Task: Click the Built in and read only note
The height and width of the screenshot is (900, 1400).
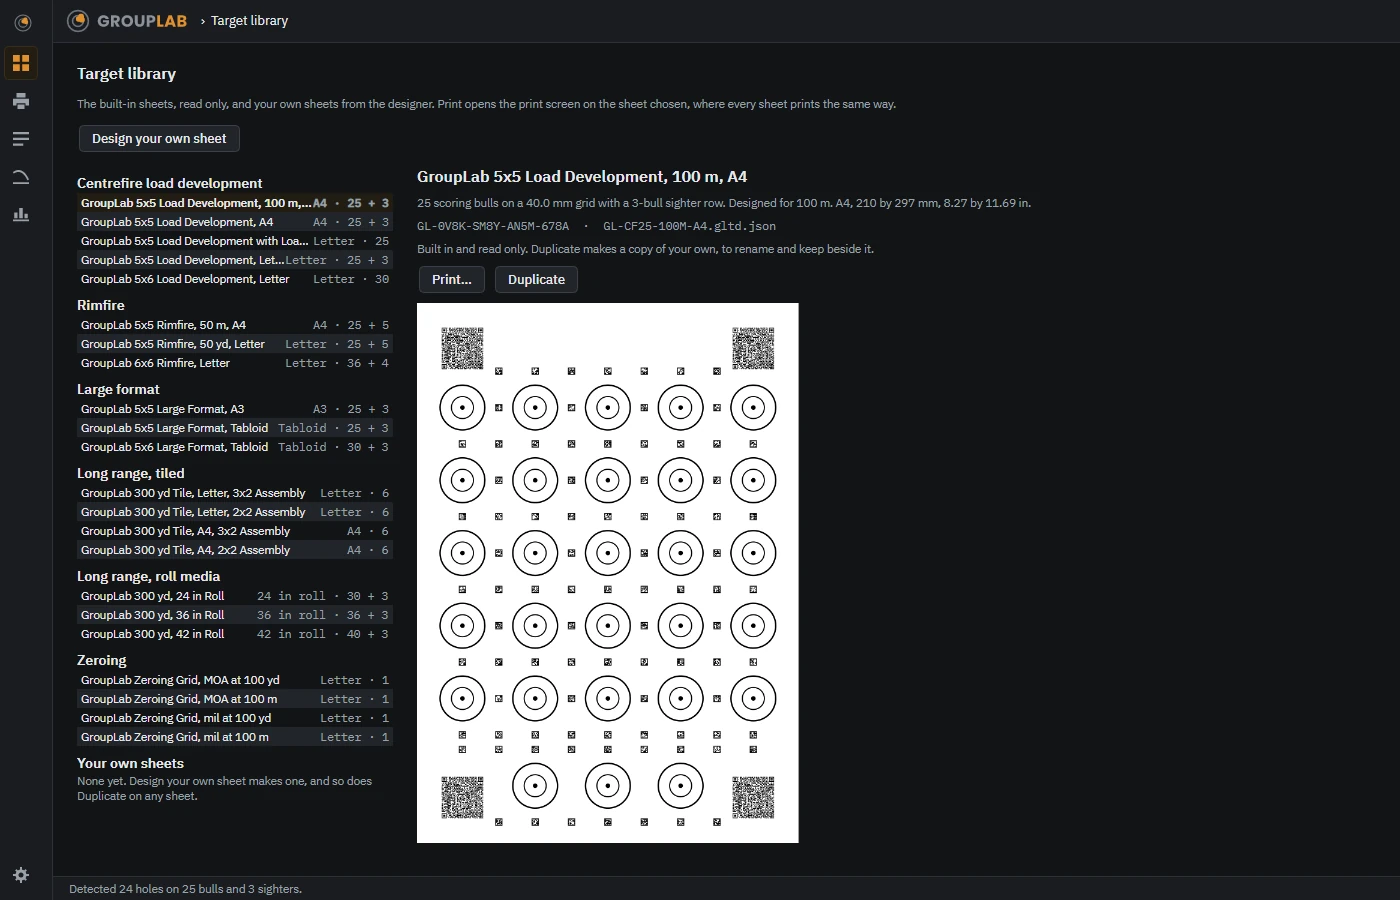Action: (645, 249)
